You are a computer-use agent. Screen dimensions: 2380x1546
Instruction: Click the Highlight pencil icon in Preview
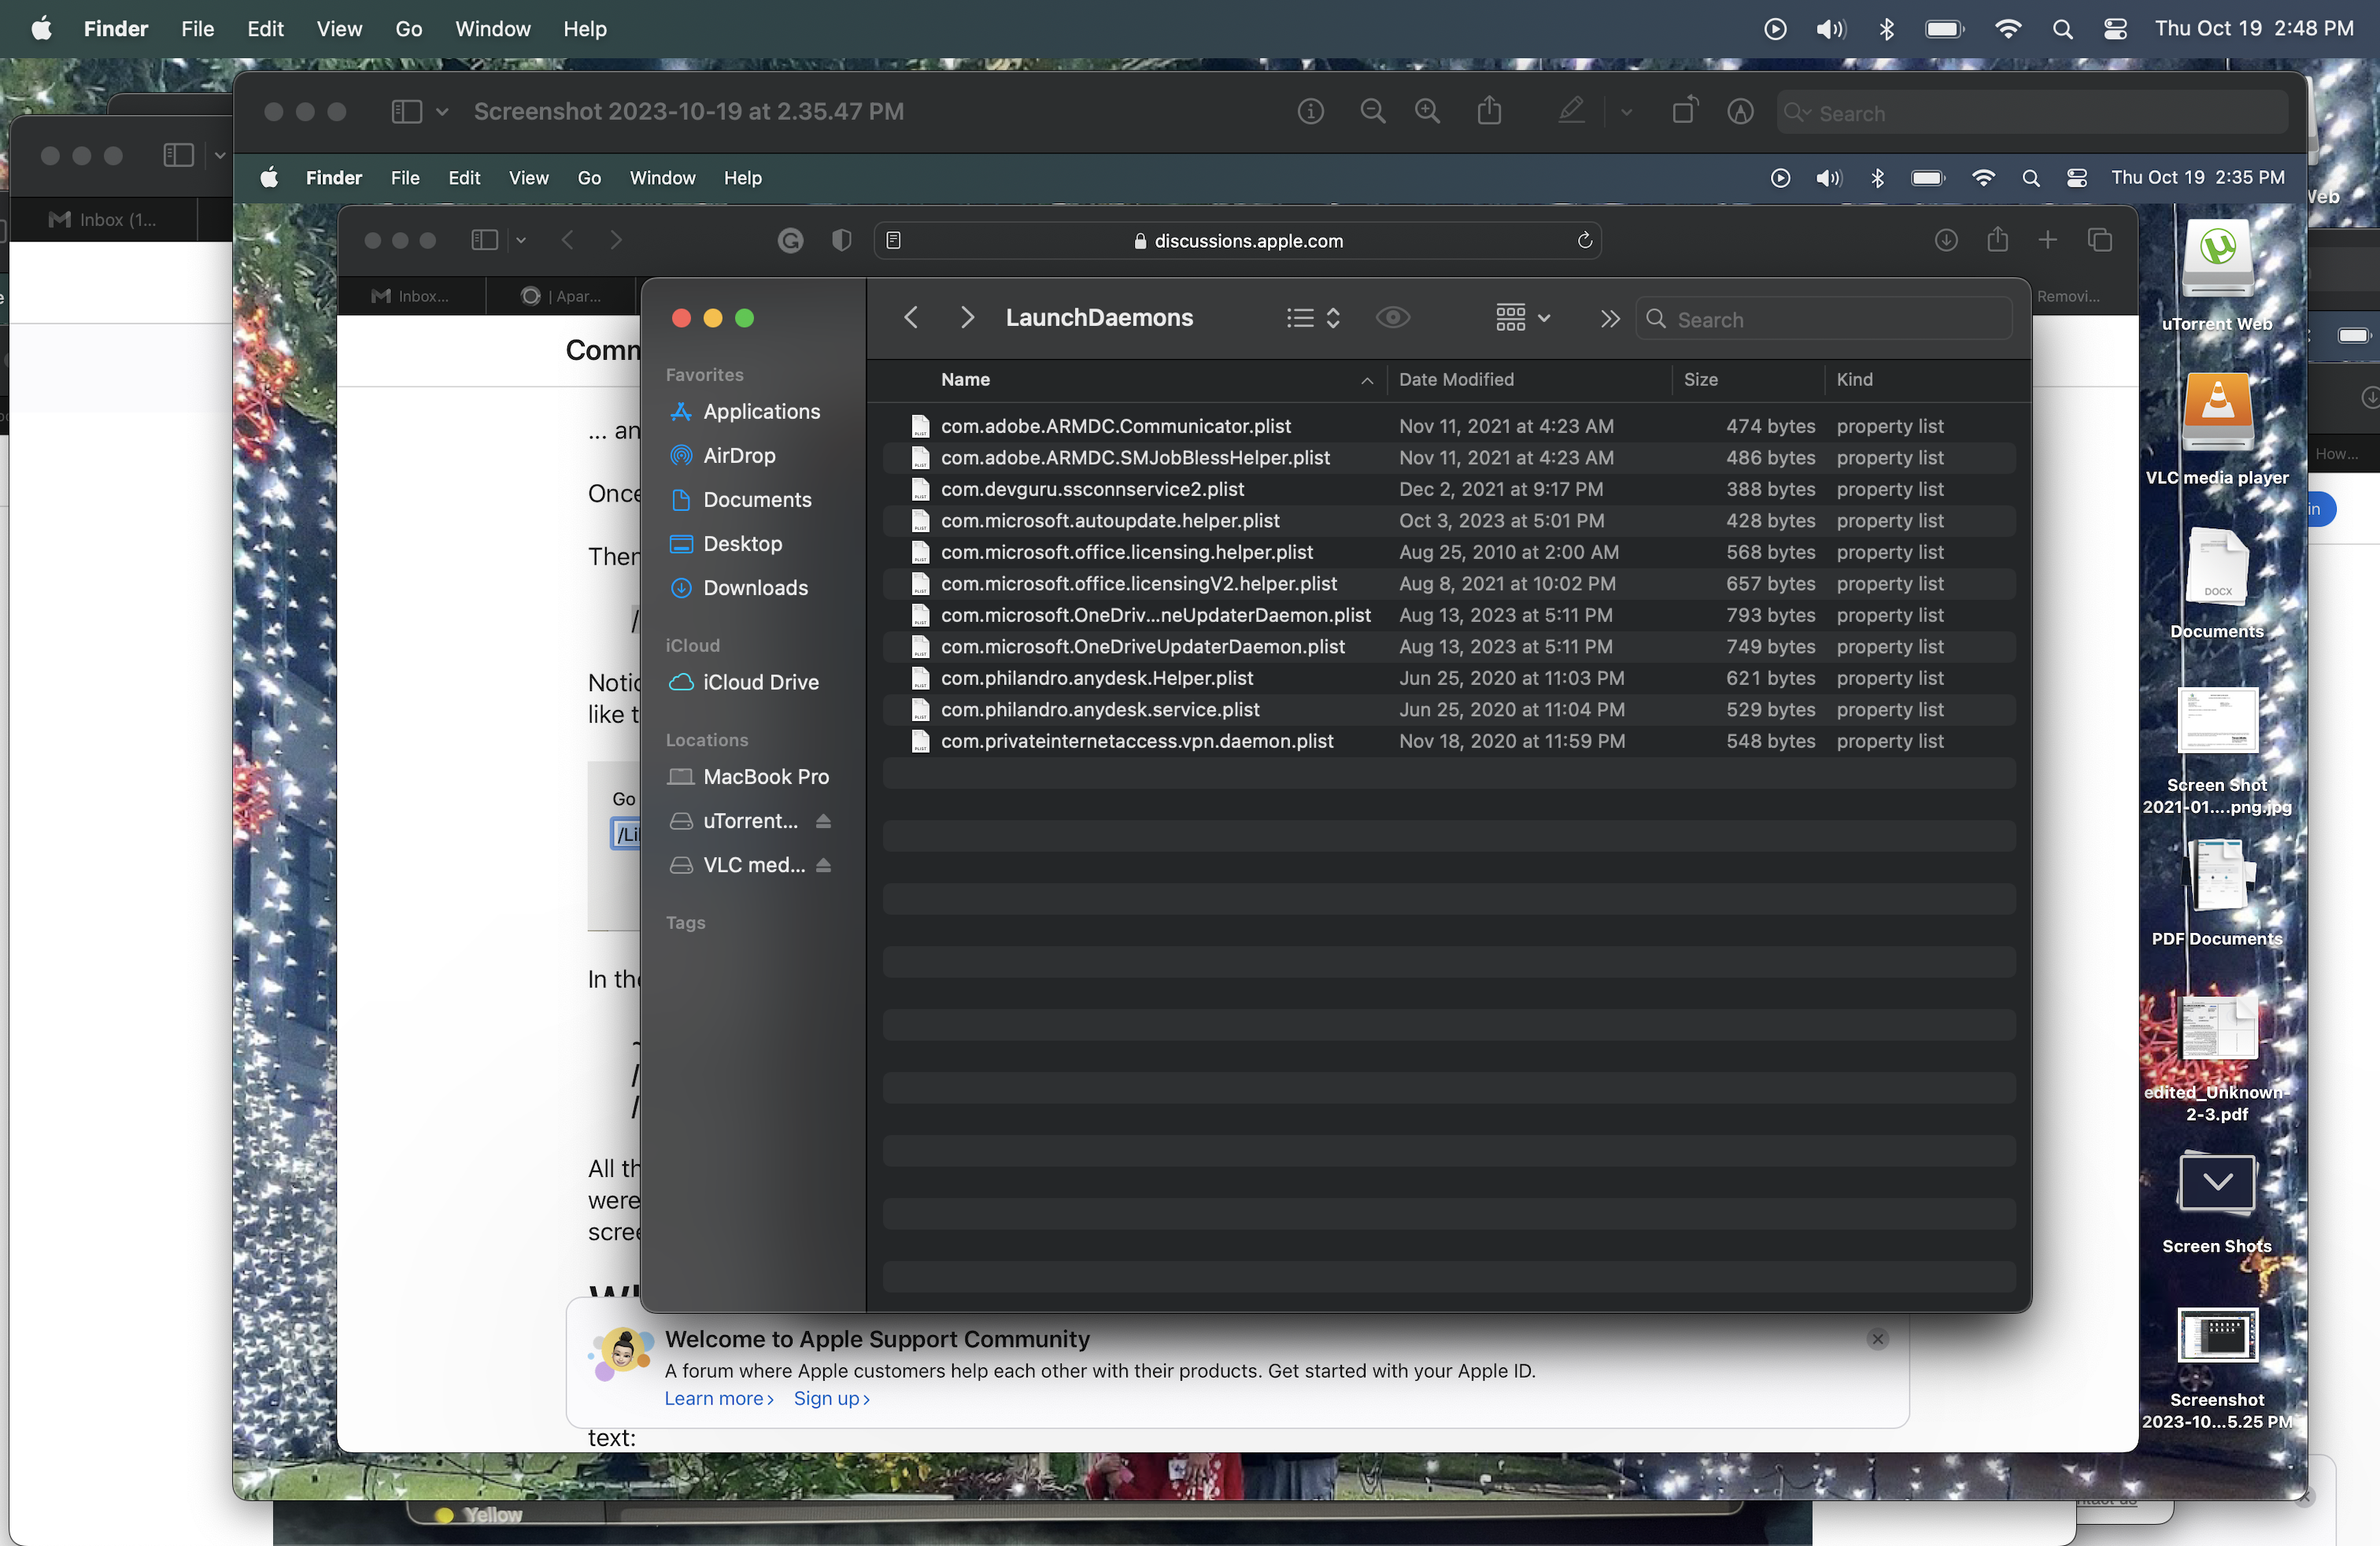1571,111
